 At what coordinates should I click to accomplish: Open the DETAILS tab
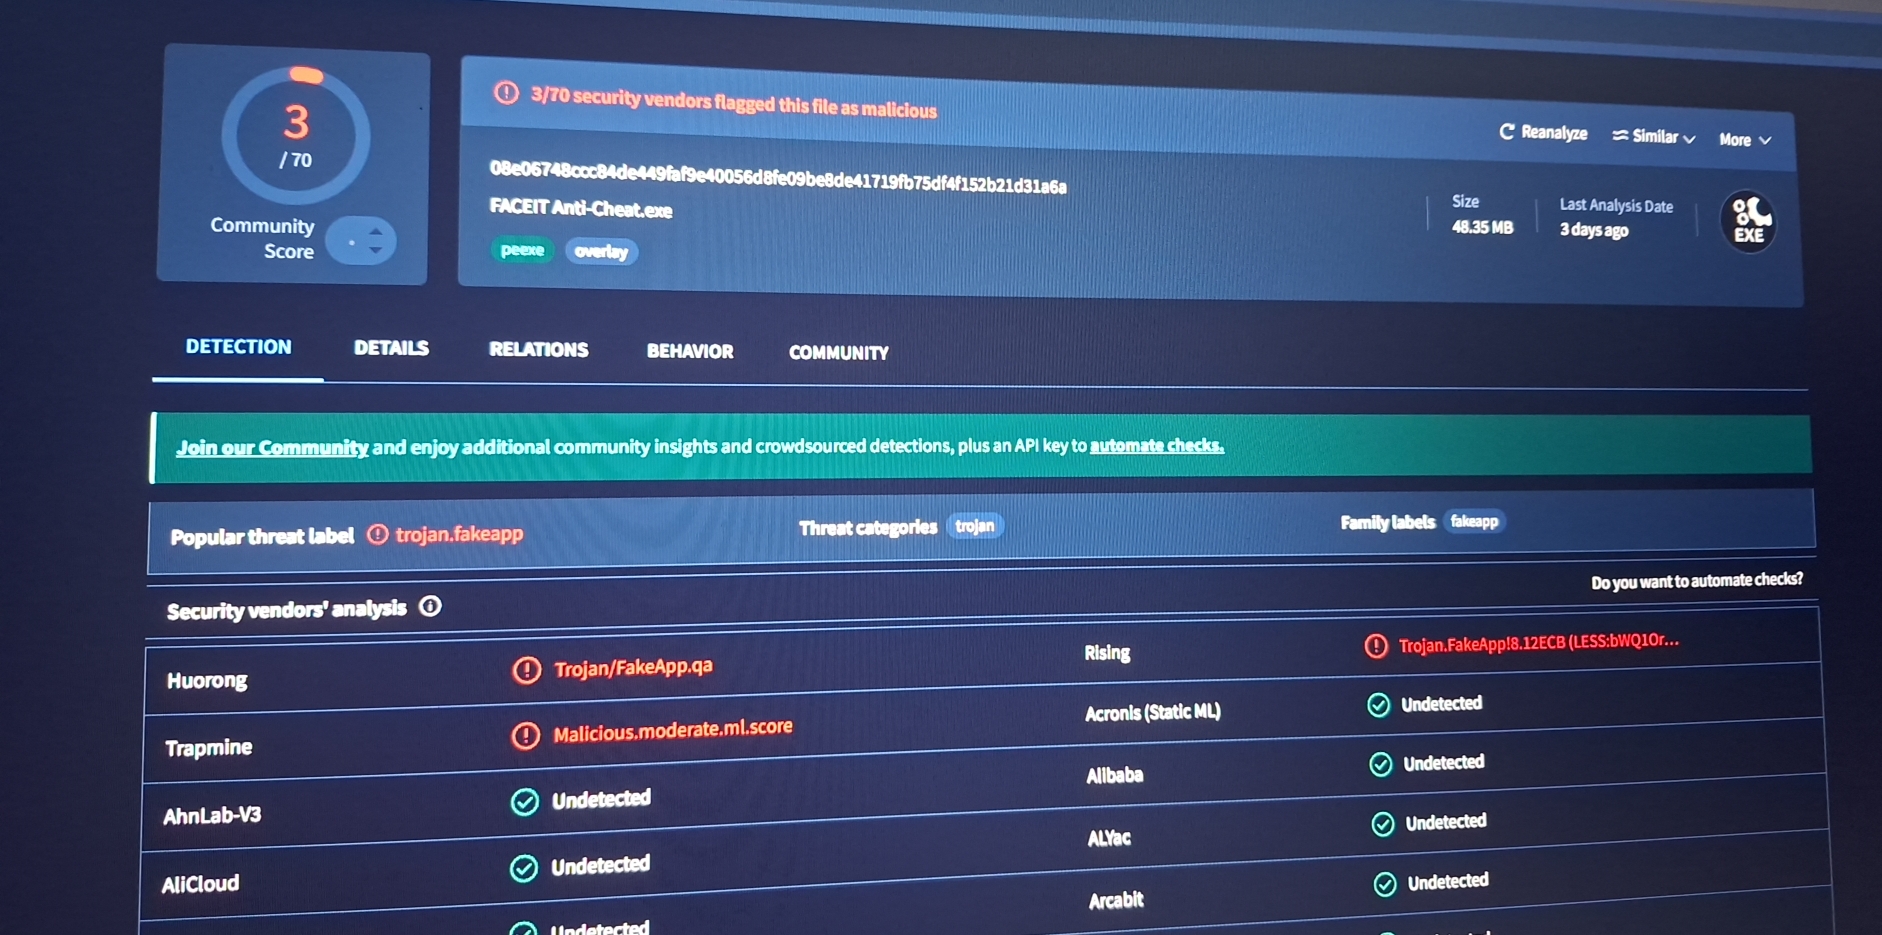pos(391,348)
